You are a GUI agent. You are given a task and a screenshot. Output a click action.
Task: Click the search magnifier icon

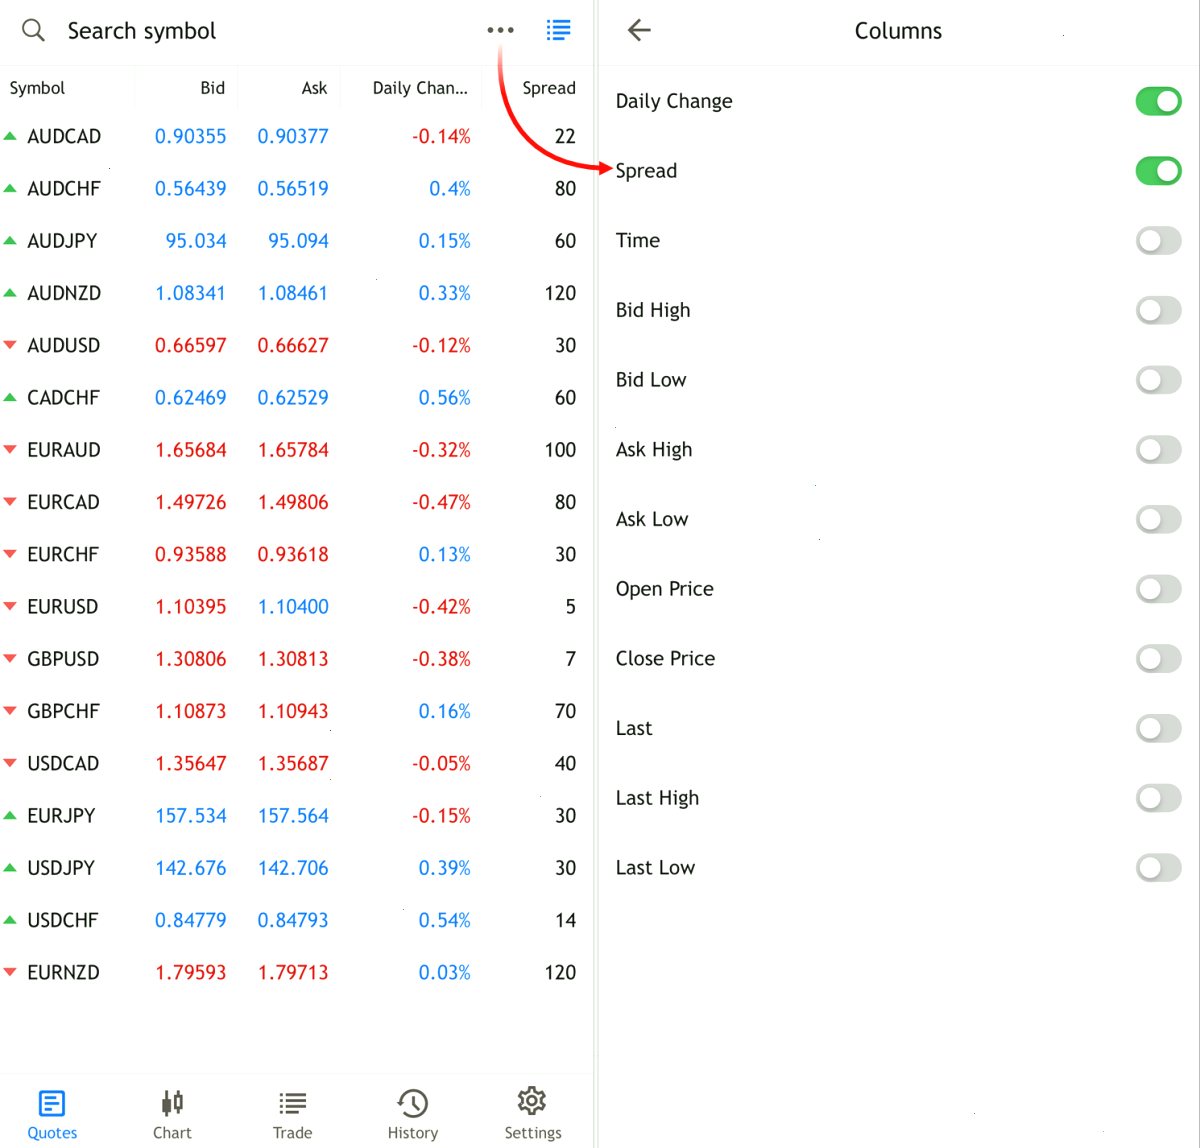(33, 30)
